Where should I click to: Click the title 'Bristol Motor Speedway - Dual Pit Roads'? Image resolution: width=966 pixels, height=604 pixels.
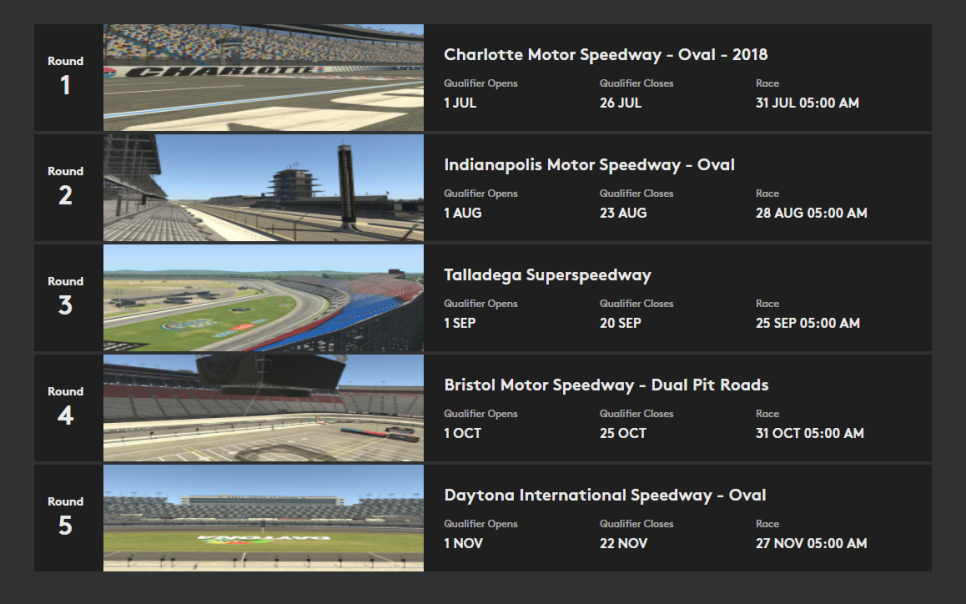click(606, 385)
